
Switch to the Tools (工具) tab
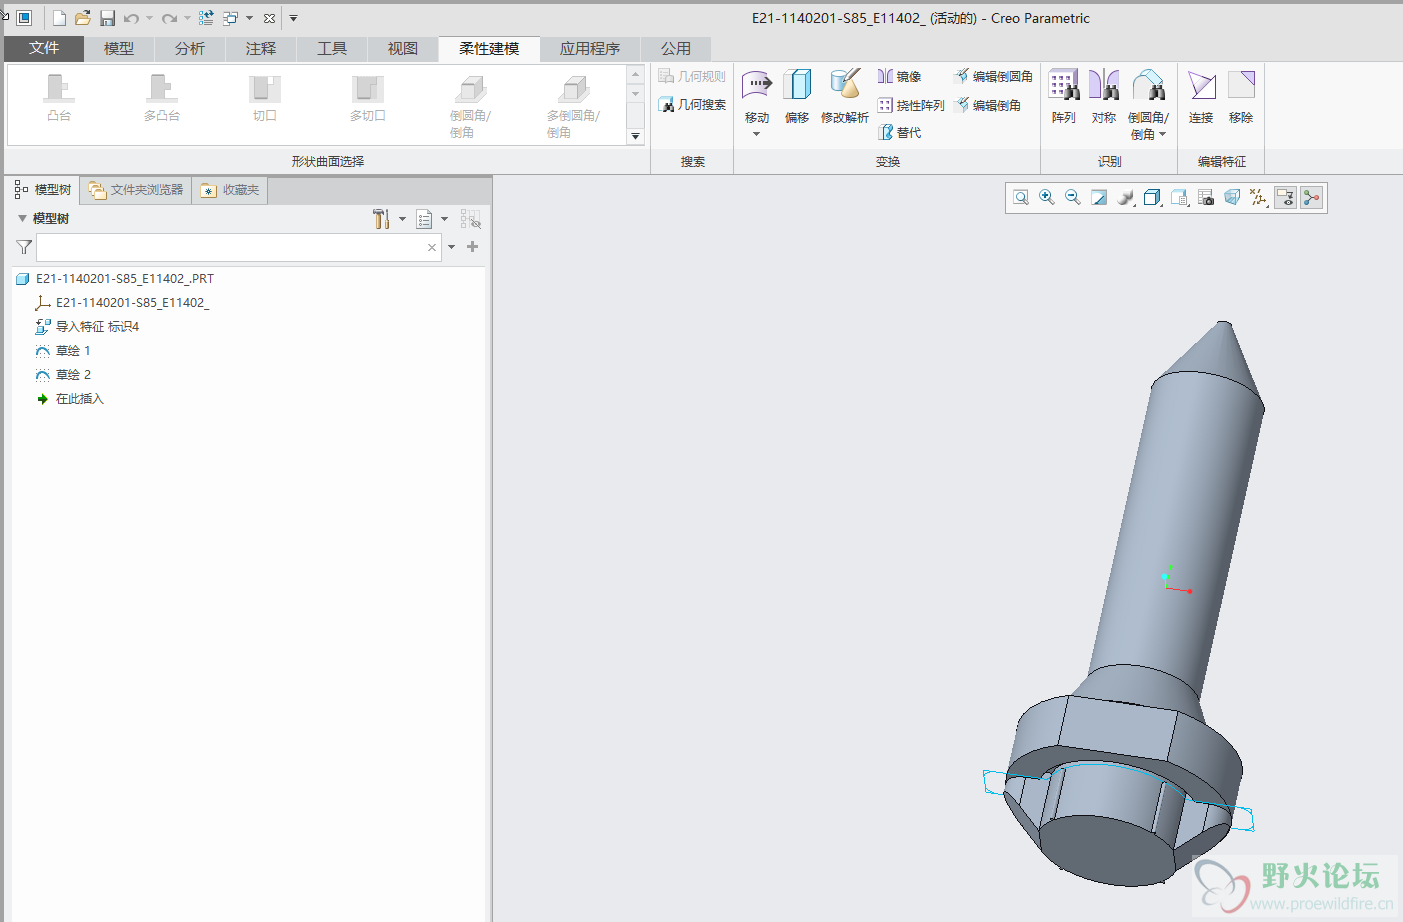pyautogui.click(x=332, y=48)
